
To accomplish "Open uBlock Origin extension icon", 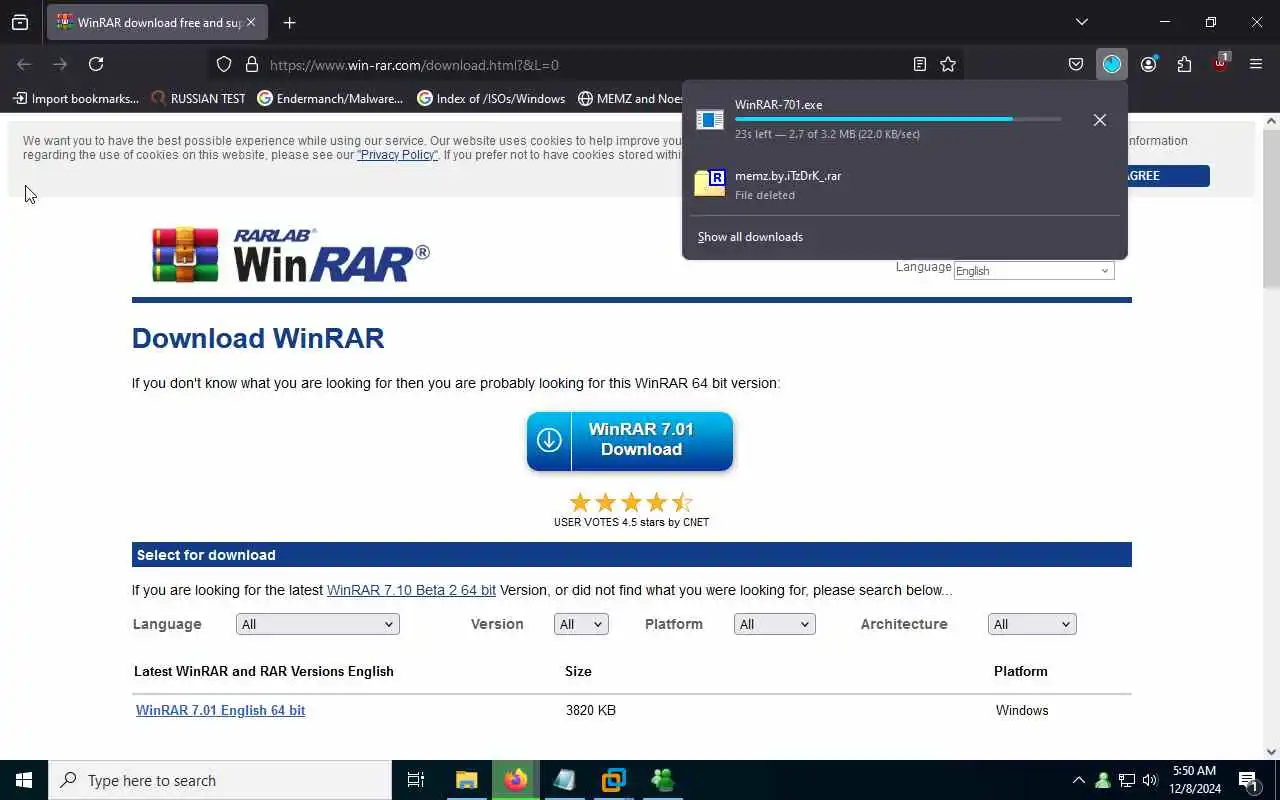I will (x=1220, y=64).
